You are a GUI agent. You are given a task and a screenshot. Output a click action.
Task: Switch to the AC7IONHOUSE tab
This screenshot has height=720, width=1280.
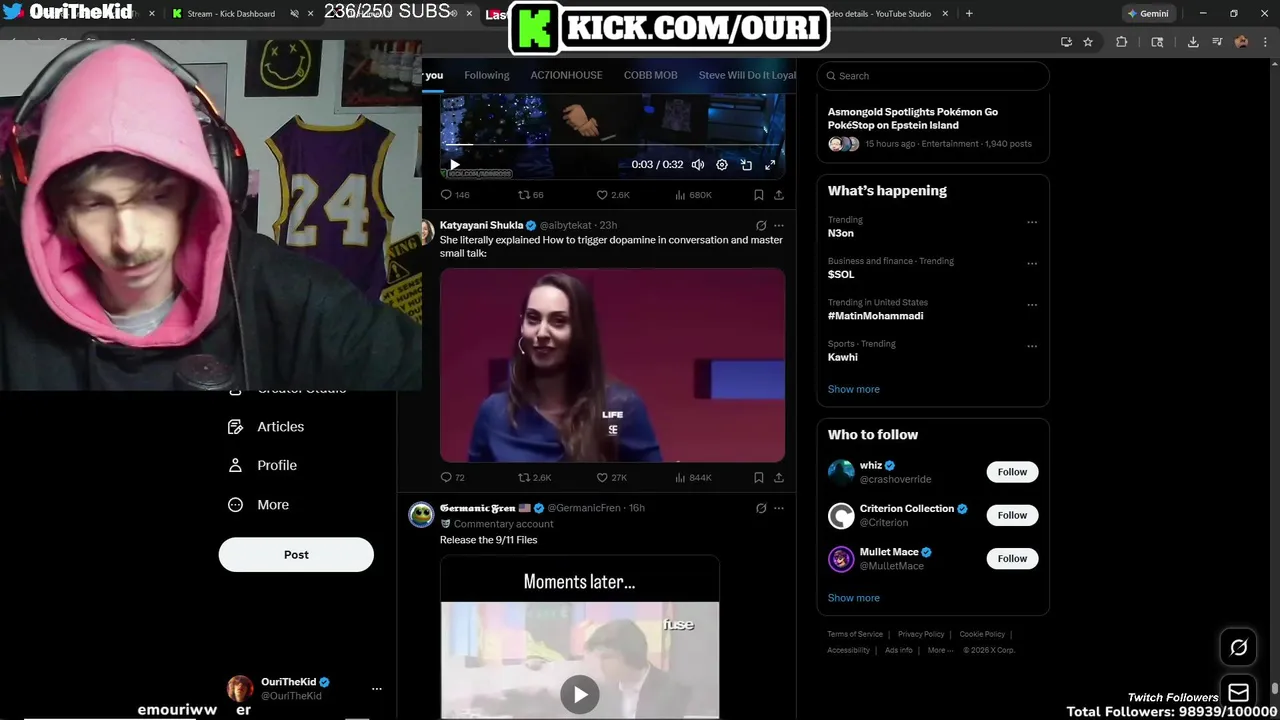(567, 75)
